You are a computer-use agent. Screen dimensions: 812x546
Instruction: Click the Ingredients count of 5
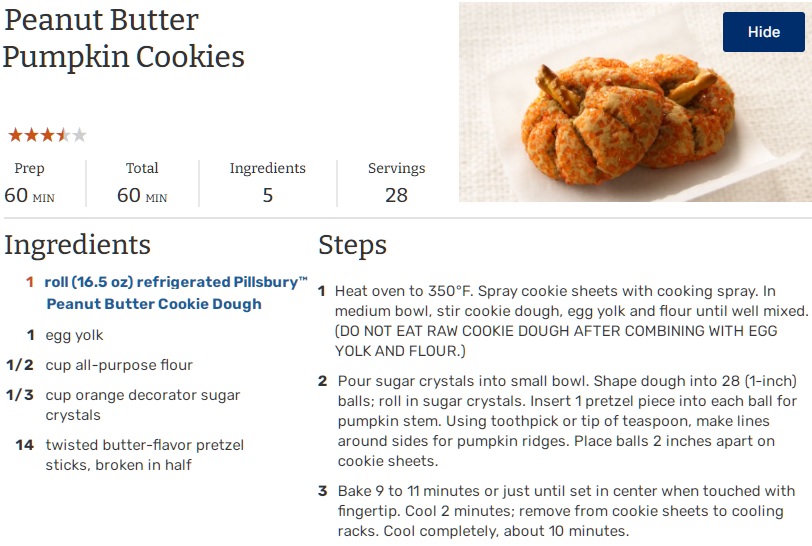click(268, 195)
